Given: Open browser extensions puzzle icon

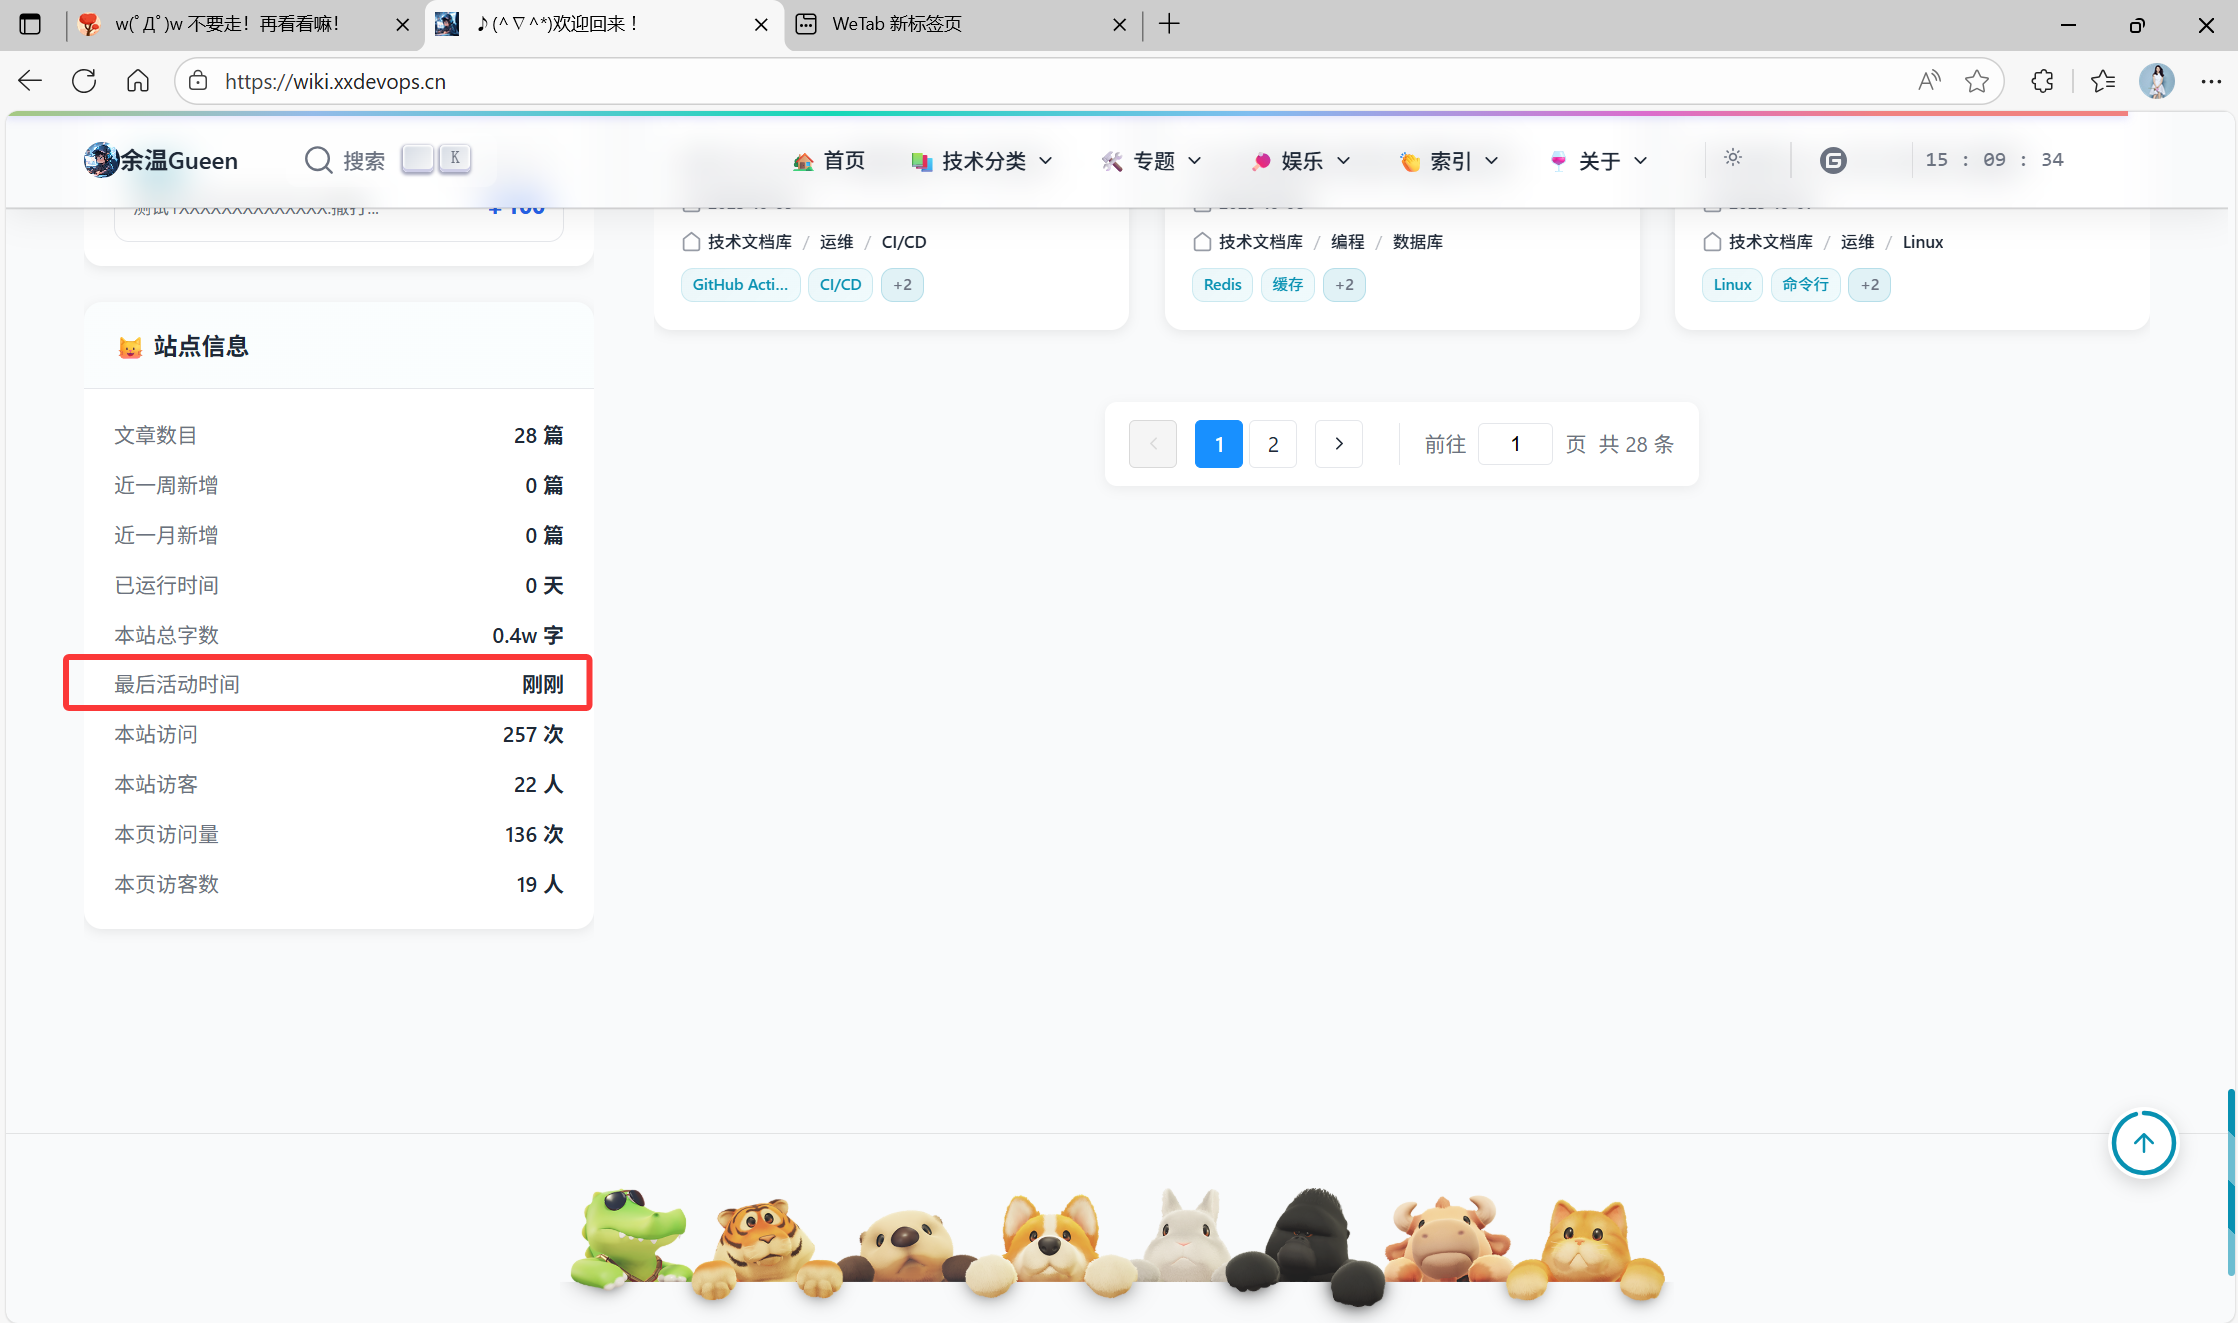Looking at the screenshot, I should 2042,81.
